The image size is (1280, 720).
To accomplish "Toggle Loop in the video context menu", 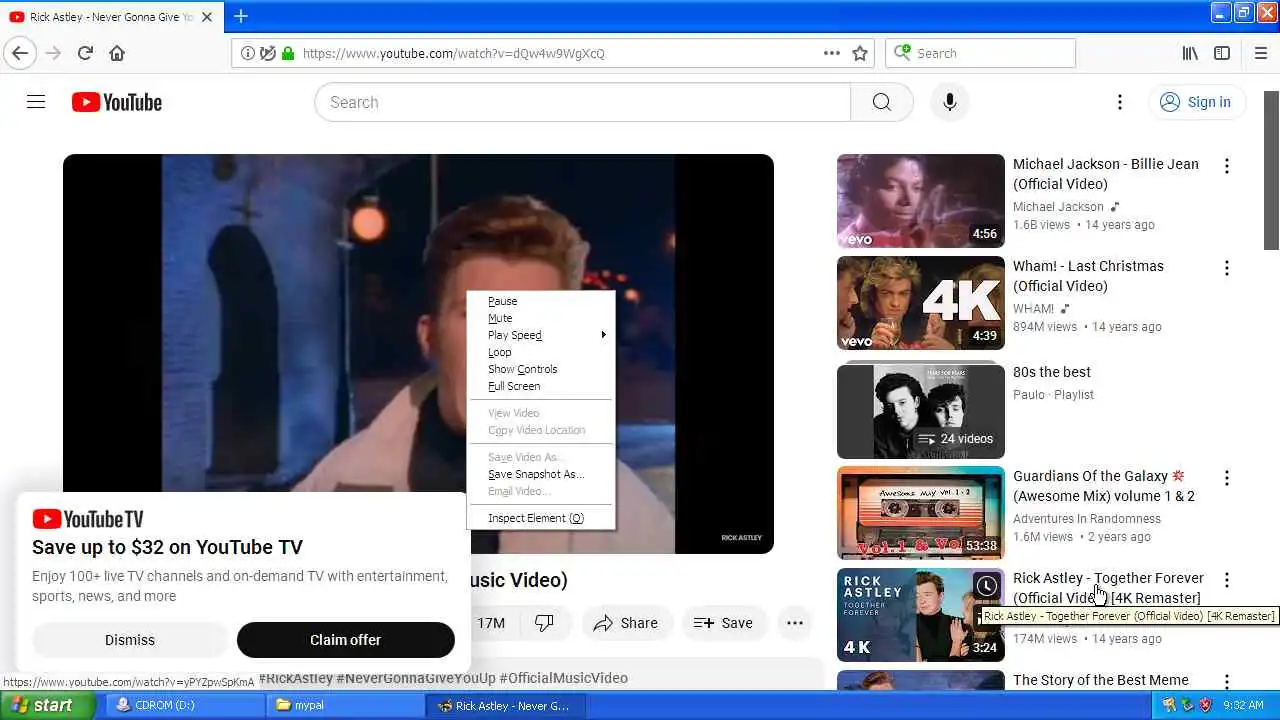I will click(x=541, y=352).
